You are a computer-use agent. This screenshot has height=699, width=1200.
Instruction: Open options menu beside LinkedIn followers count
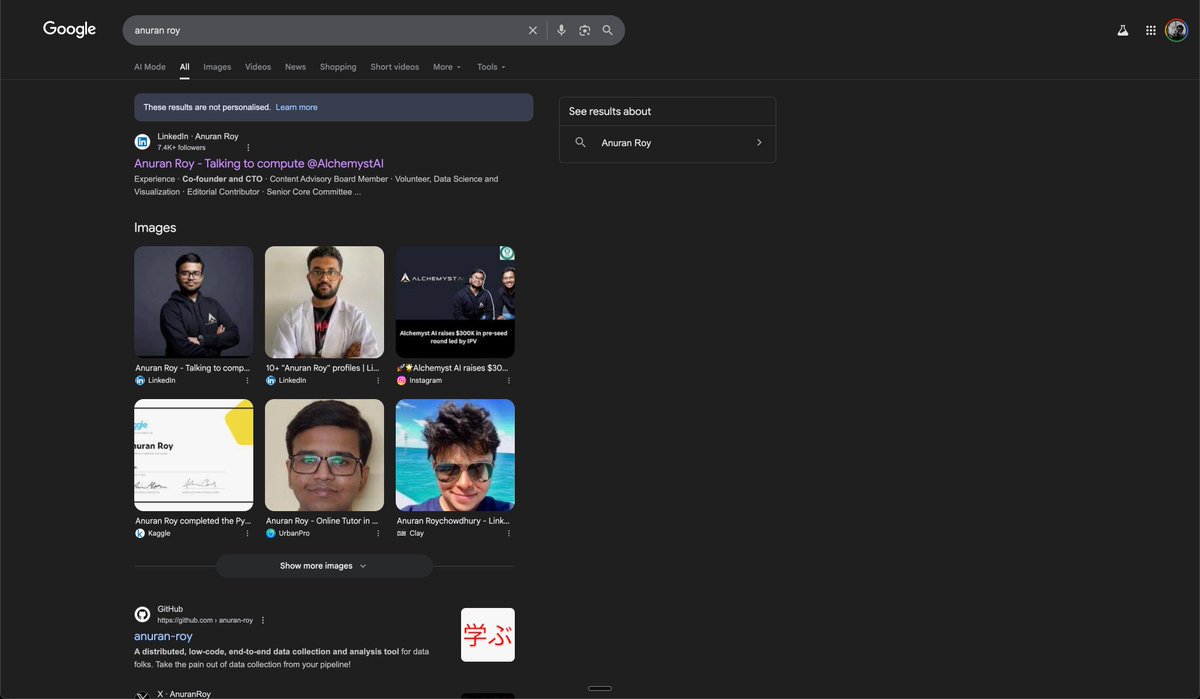[248, 147]
